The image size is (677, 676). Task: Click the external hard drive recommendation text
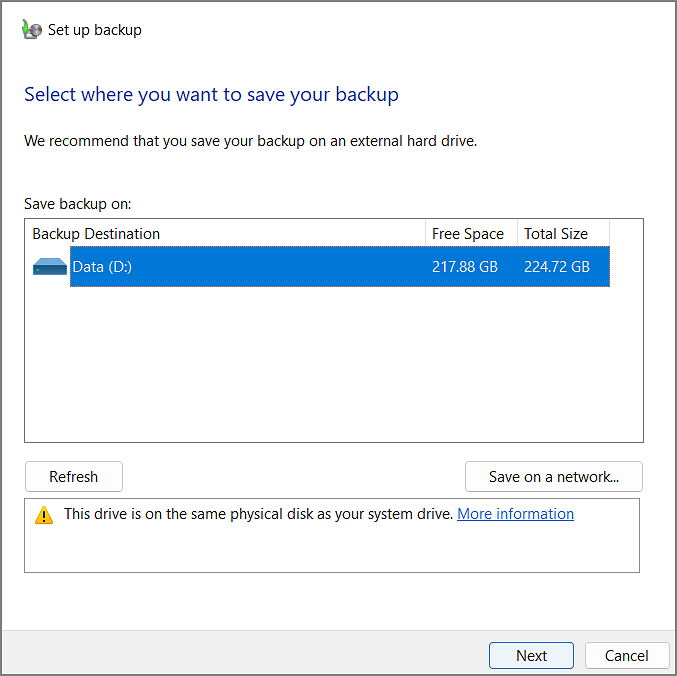pyautogui.click(x=250, y=141)
